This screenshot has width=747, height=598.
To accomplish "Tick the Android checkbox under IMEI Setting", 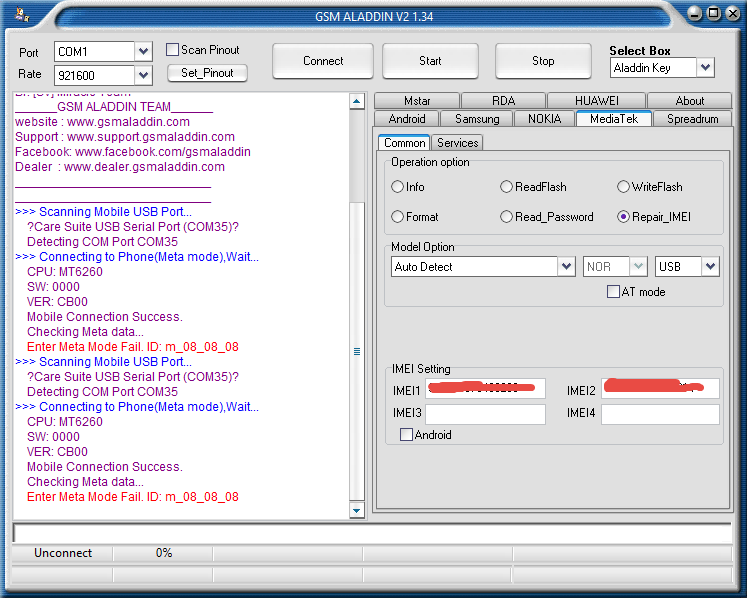I will point(406,435).
